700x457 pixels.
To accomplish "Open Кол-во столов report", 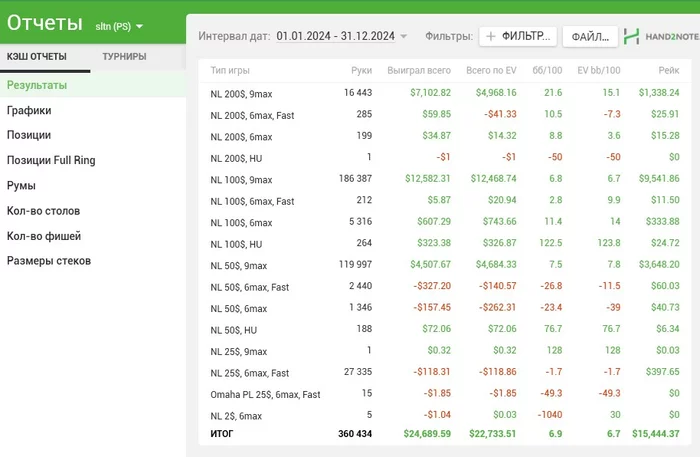I will [x=43, y=211].
